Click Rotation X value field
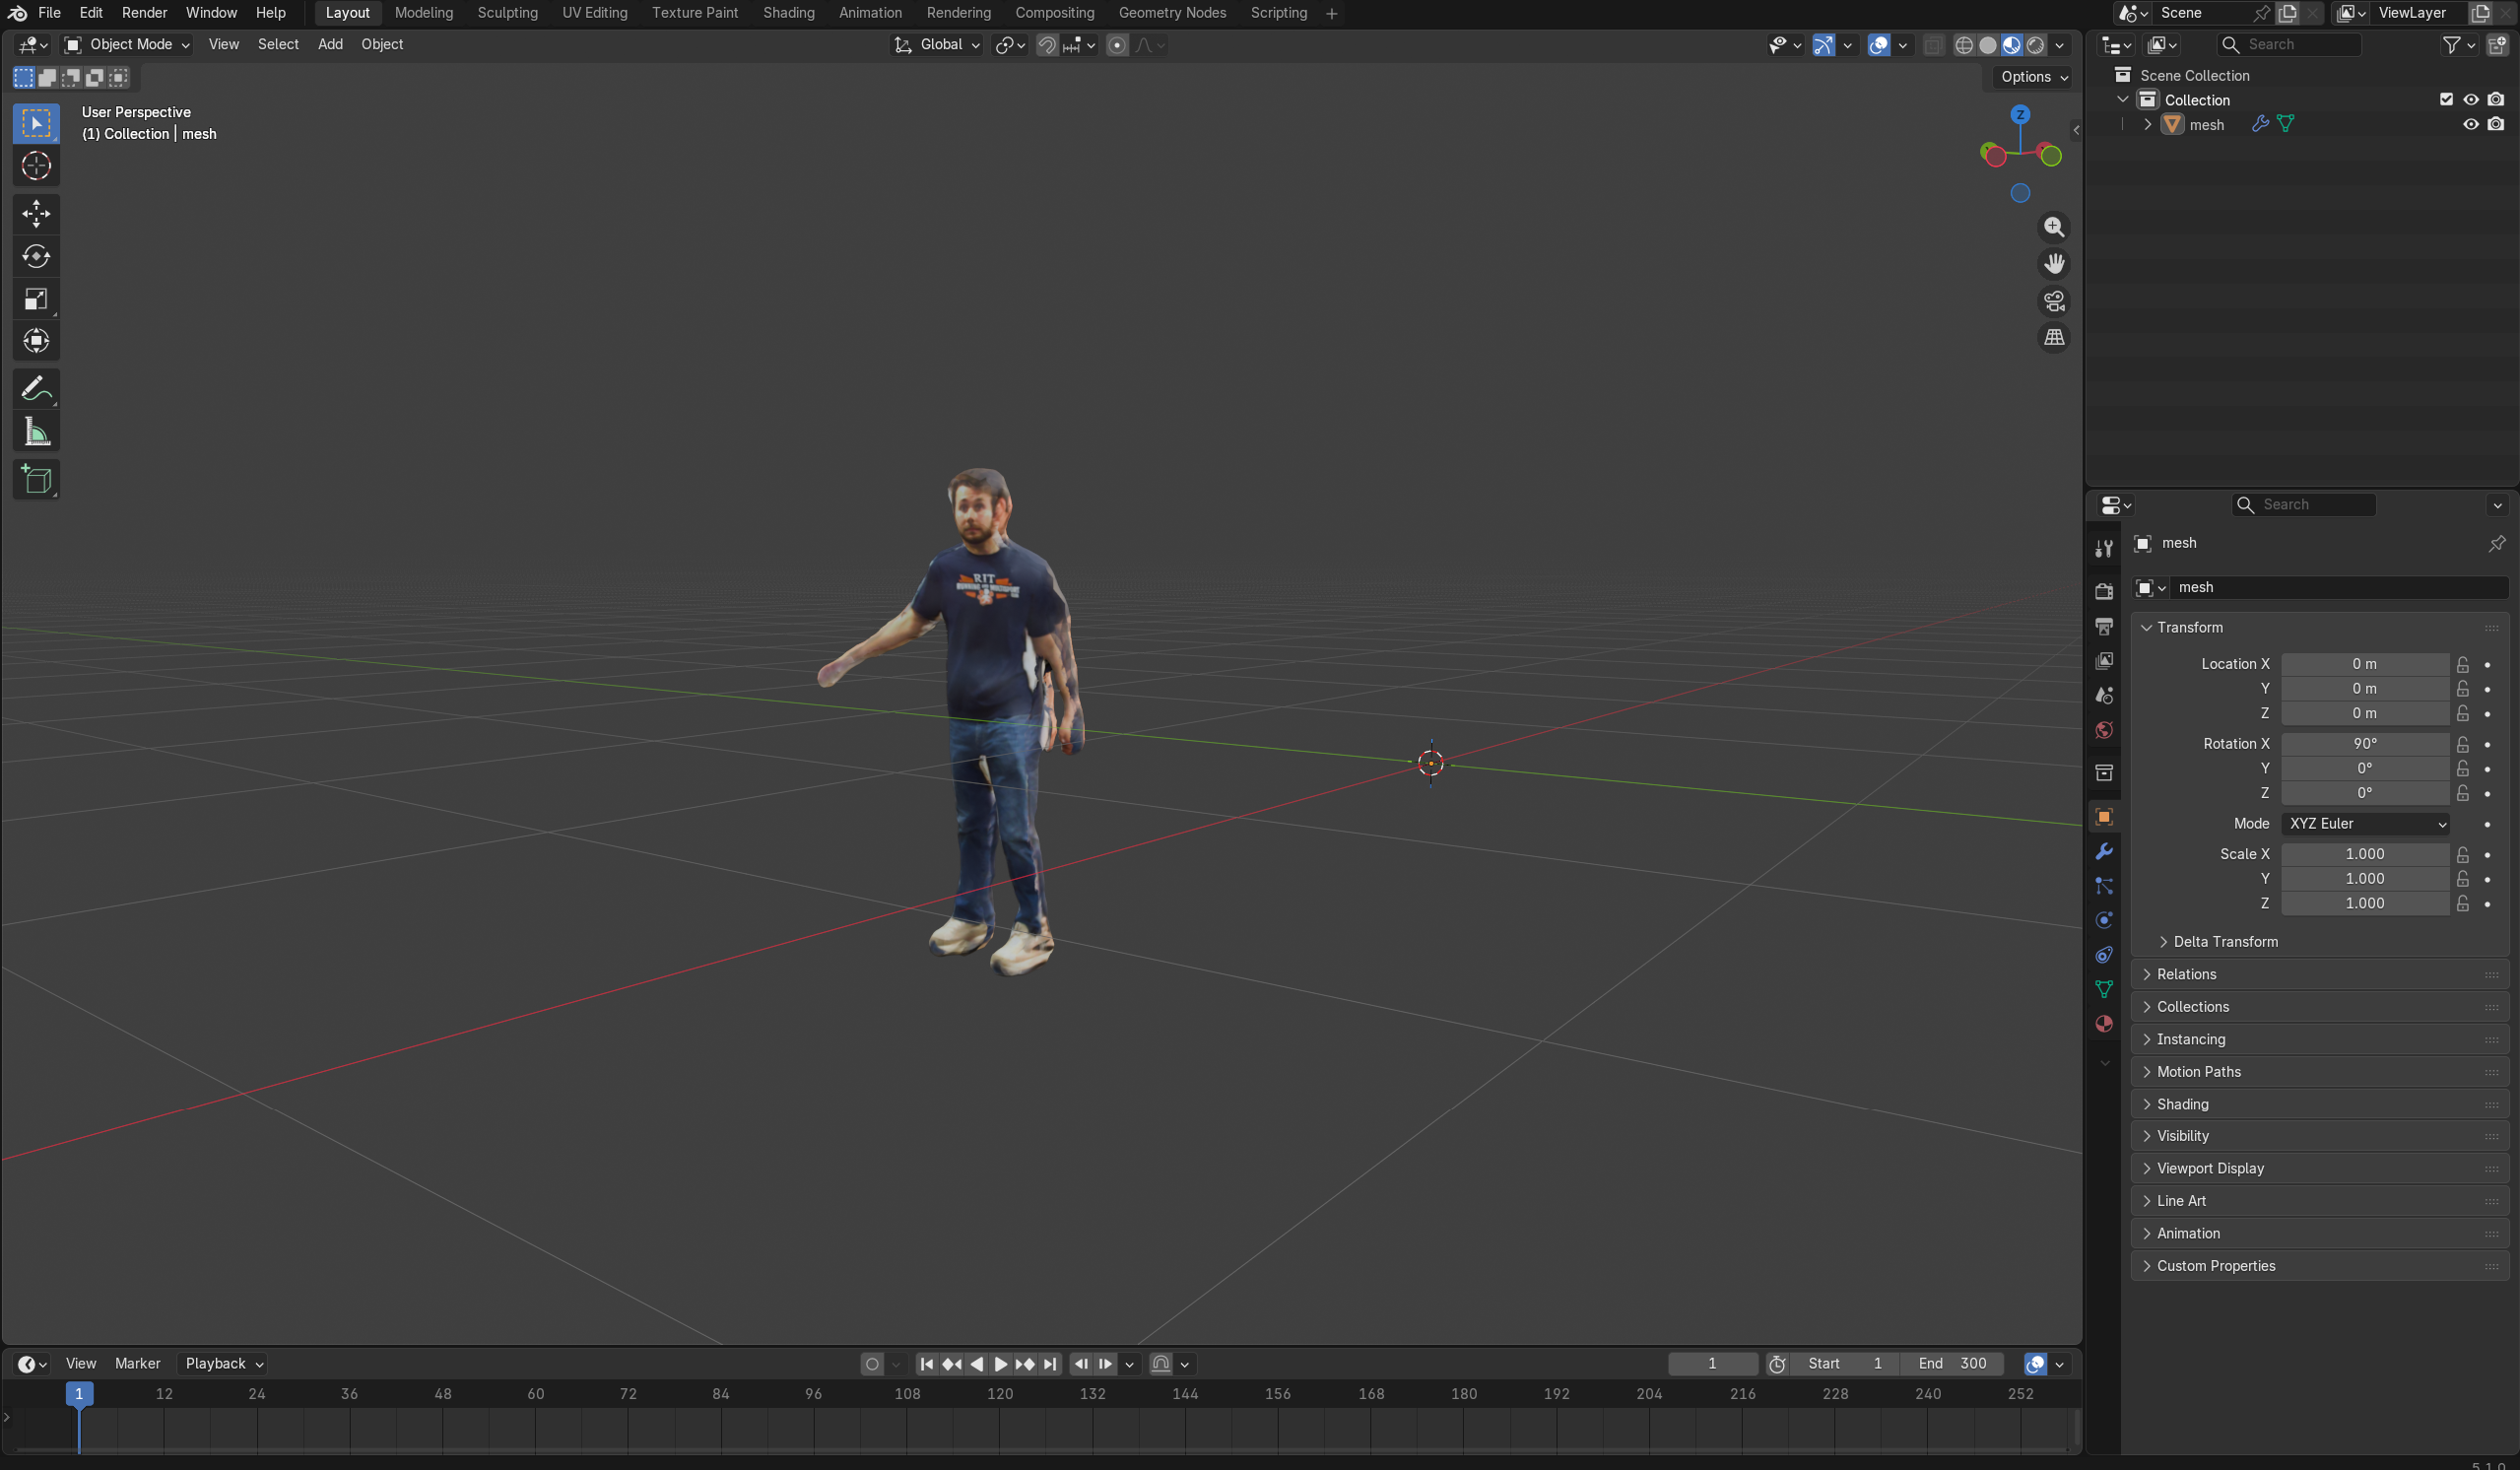 click(x=2365, y=744)
